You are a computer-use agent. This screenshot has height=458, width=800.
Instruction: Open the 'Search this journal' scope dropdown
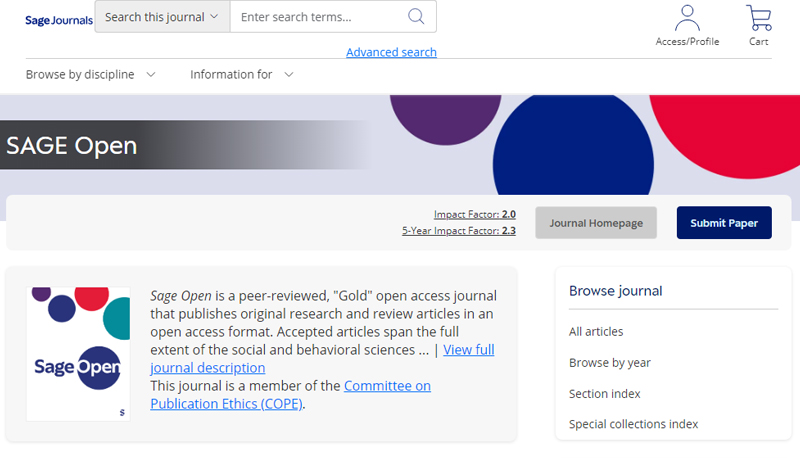pos(162,17)
